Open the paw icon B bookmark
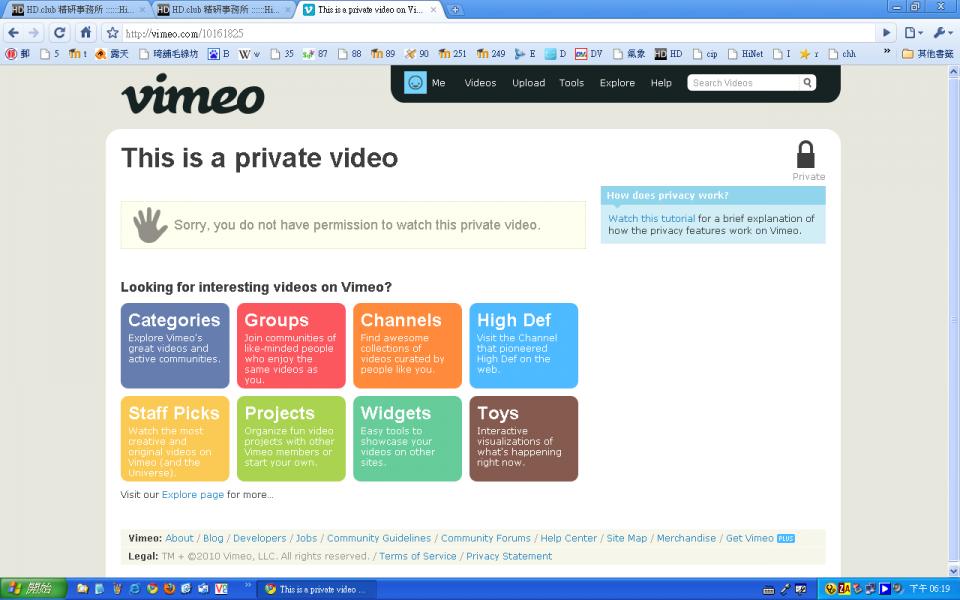 click(x=219, y=54)
